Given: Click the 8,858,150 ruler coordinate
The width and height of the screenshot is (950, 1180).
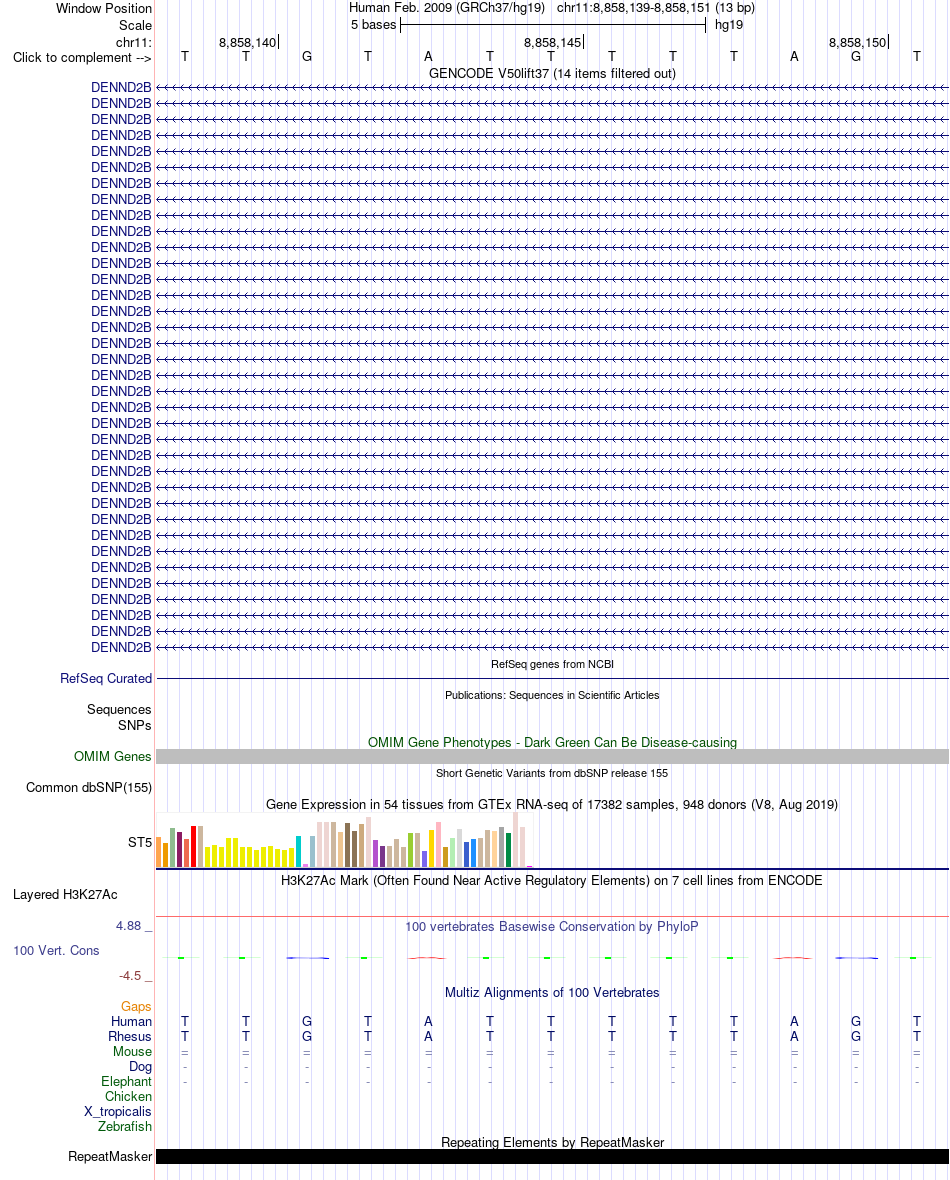Looking at the screenshot, I should pyautogui.click(x=857, y=43).
